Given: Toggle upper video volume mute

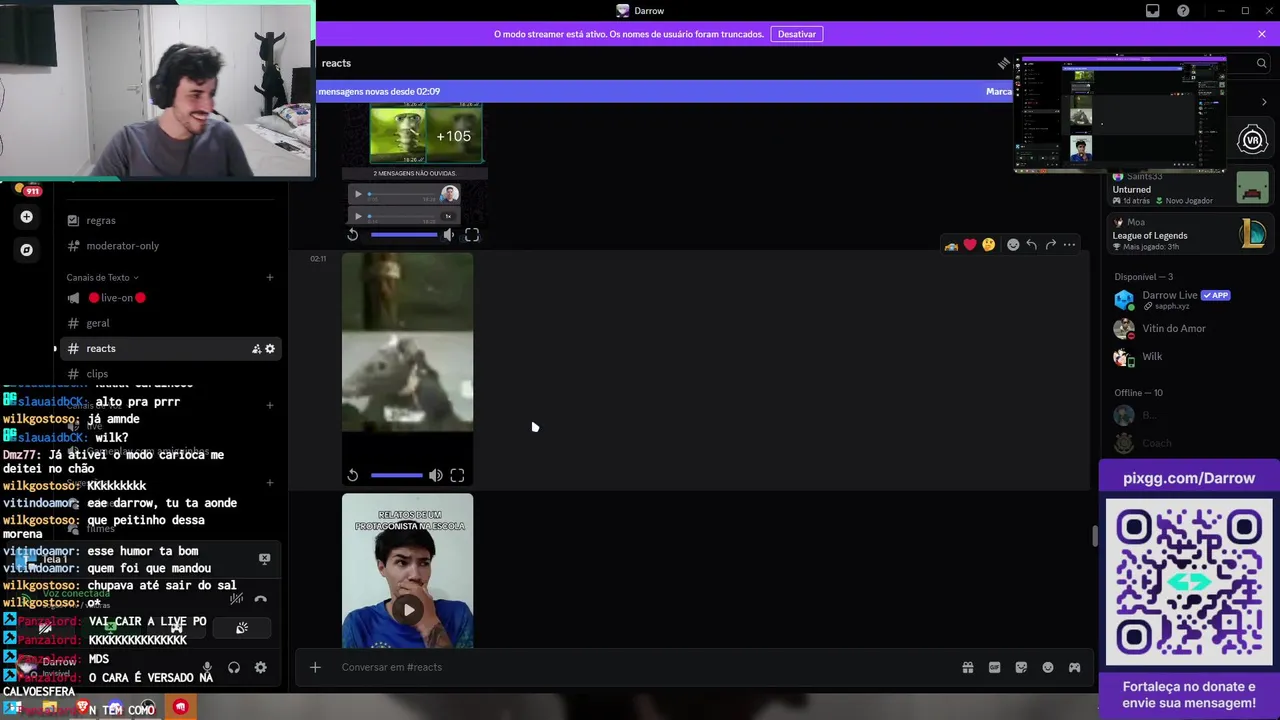Looking at the screenshot, I should (448, 235).
